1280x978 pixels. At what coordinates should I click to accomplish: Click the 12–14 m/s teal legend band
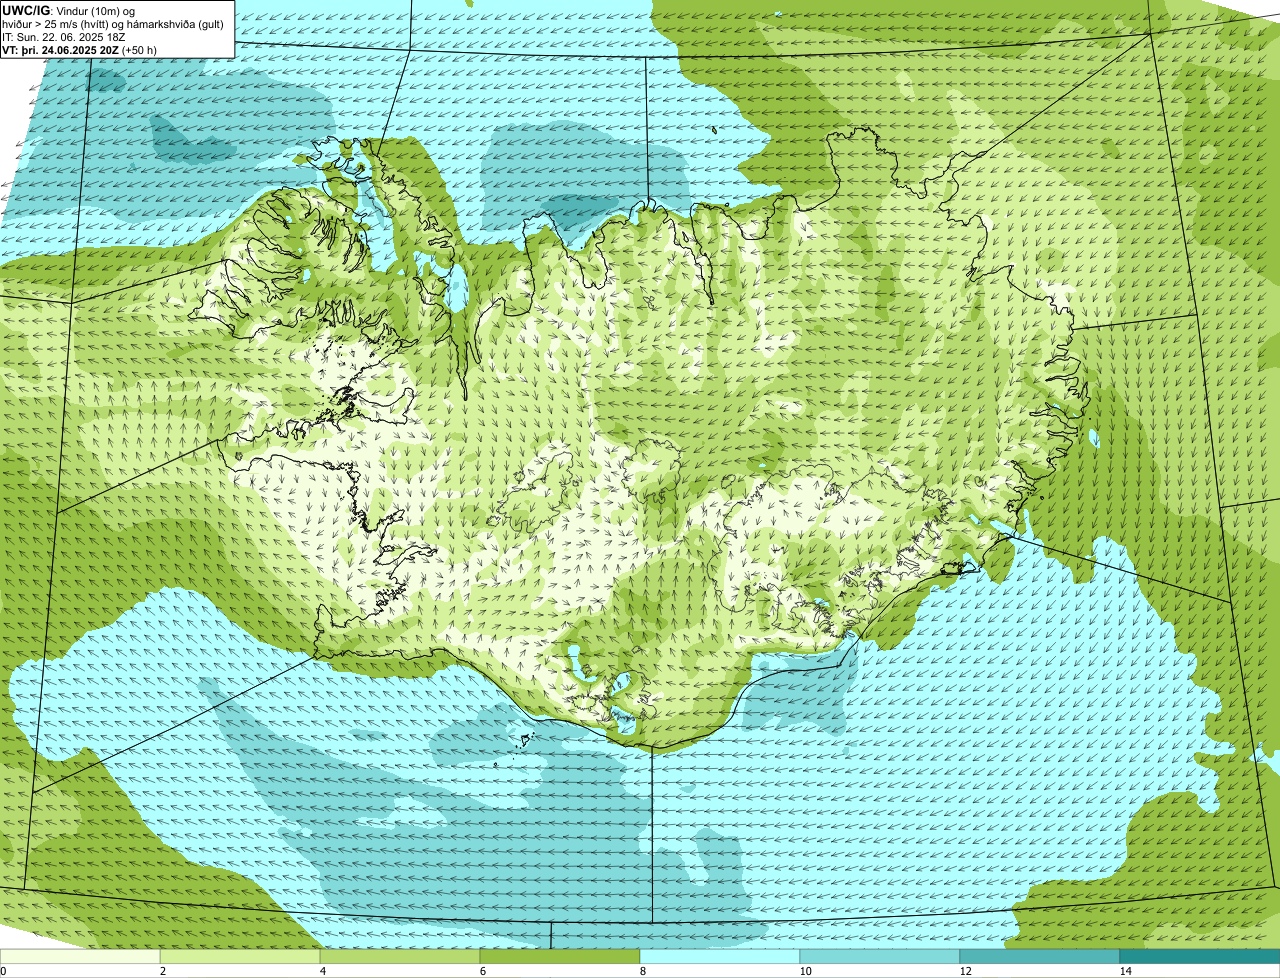(1040, 956)
